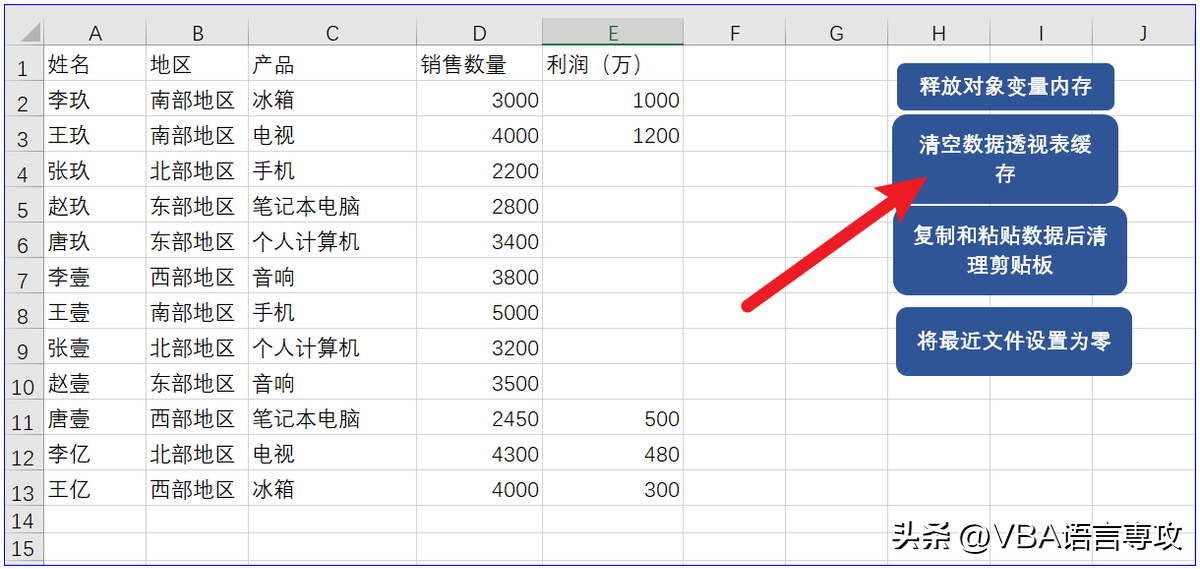The height and width of the screenshot is (569, 1200).
Task: Select the cell containing 李亿
Action: pos(95,454)
